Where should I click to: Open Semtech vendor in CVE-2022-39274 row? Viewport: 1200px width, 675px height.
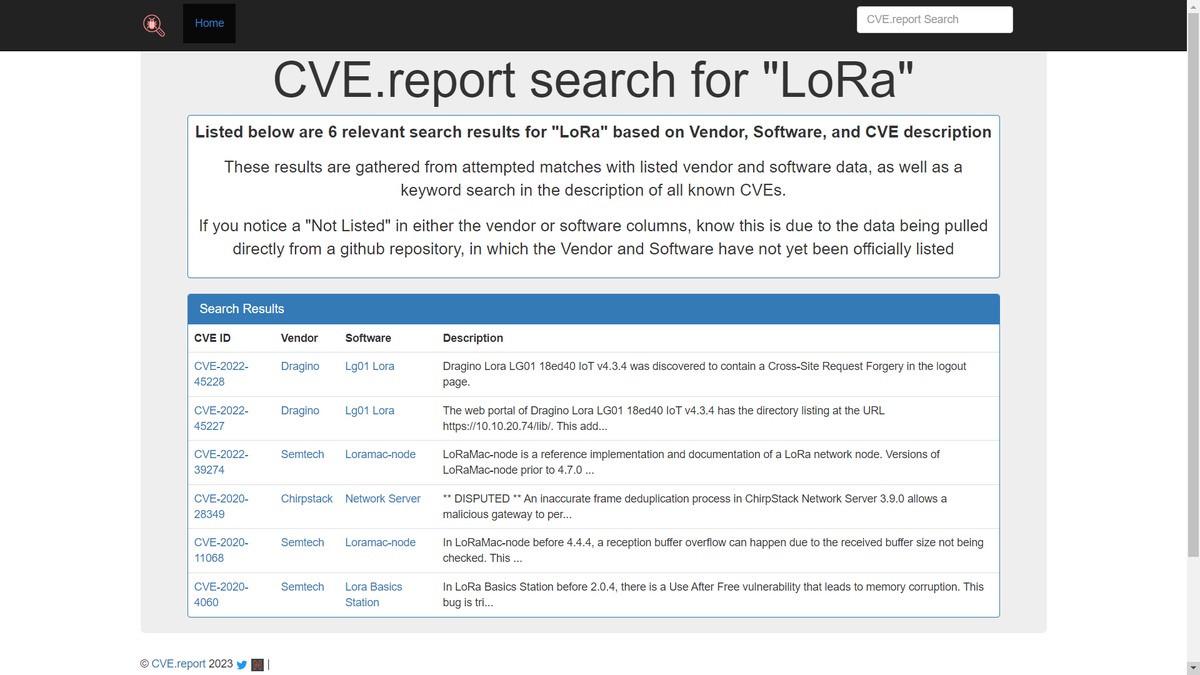point(302,454)
